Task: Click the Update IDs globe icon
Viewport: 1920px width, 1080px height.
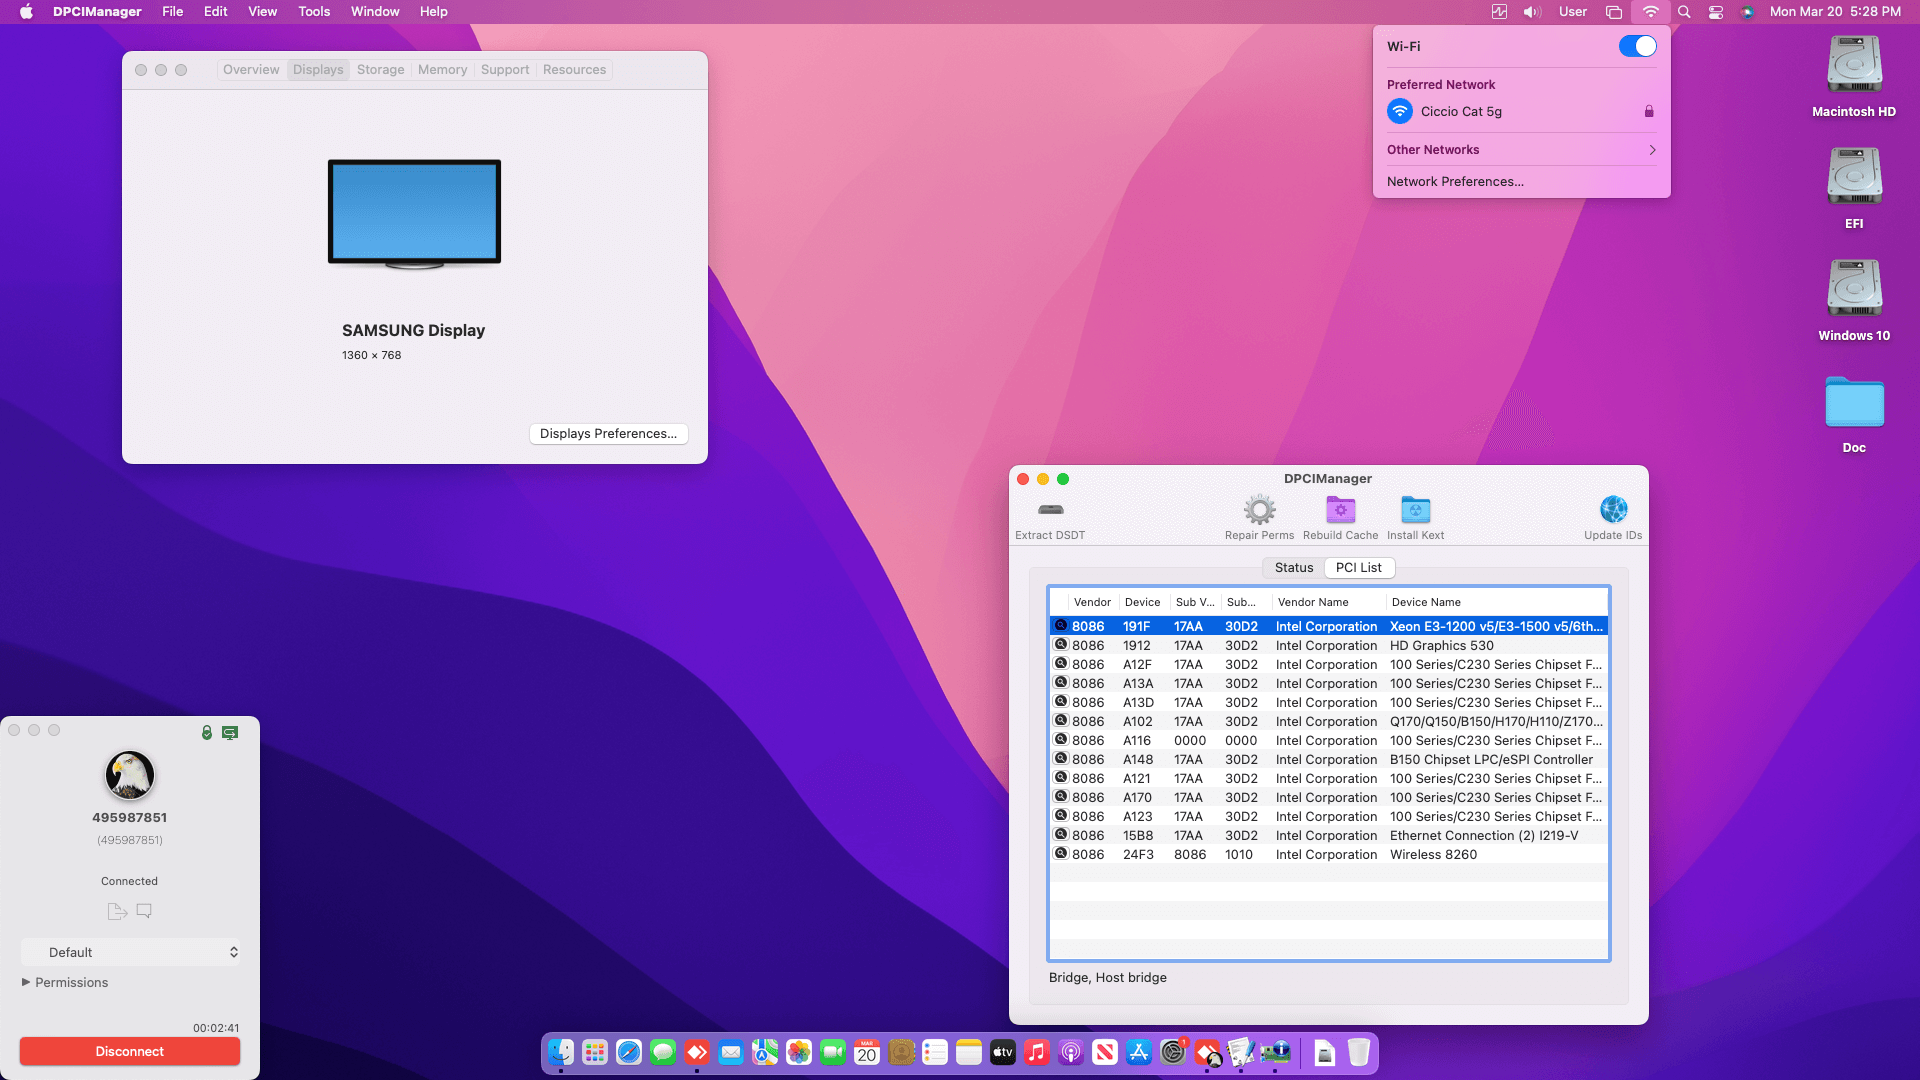Action: pyautogui.click(x=1613, y=510)
